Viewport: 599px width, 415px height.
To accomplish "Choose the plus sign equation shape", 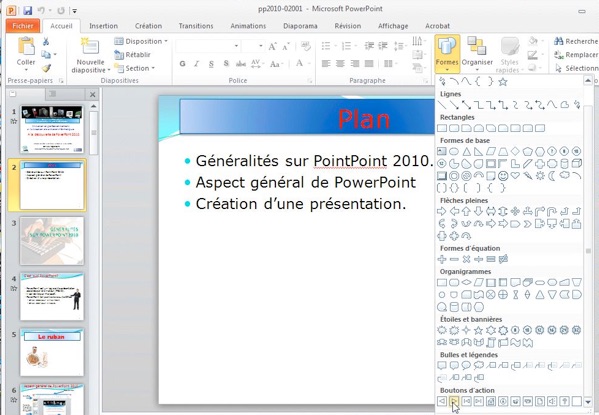I will [x=442, y=259].
